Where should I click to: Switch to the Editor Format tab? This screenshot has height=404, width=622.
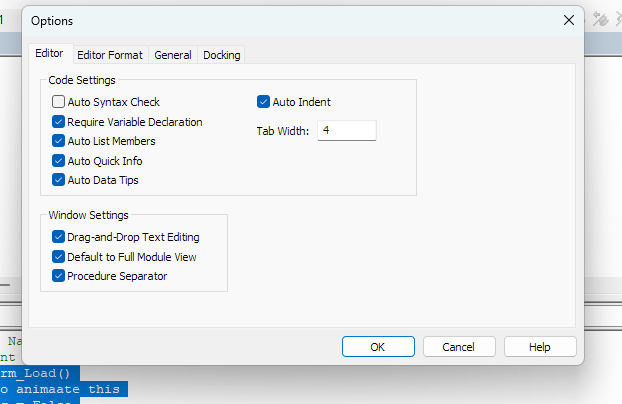pos(110,55)
